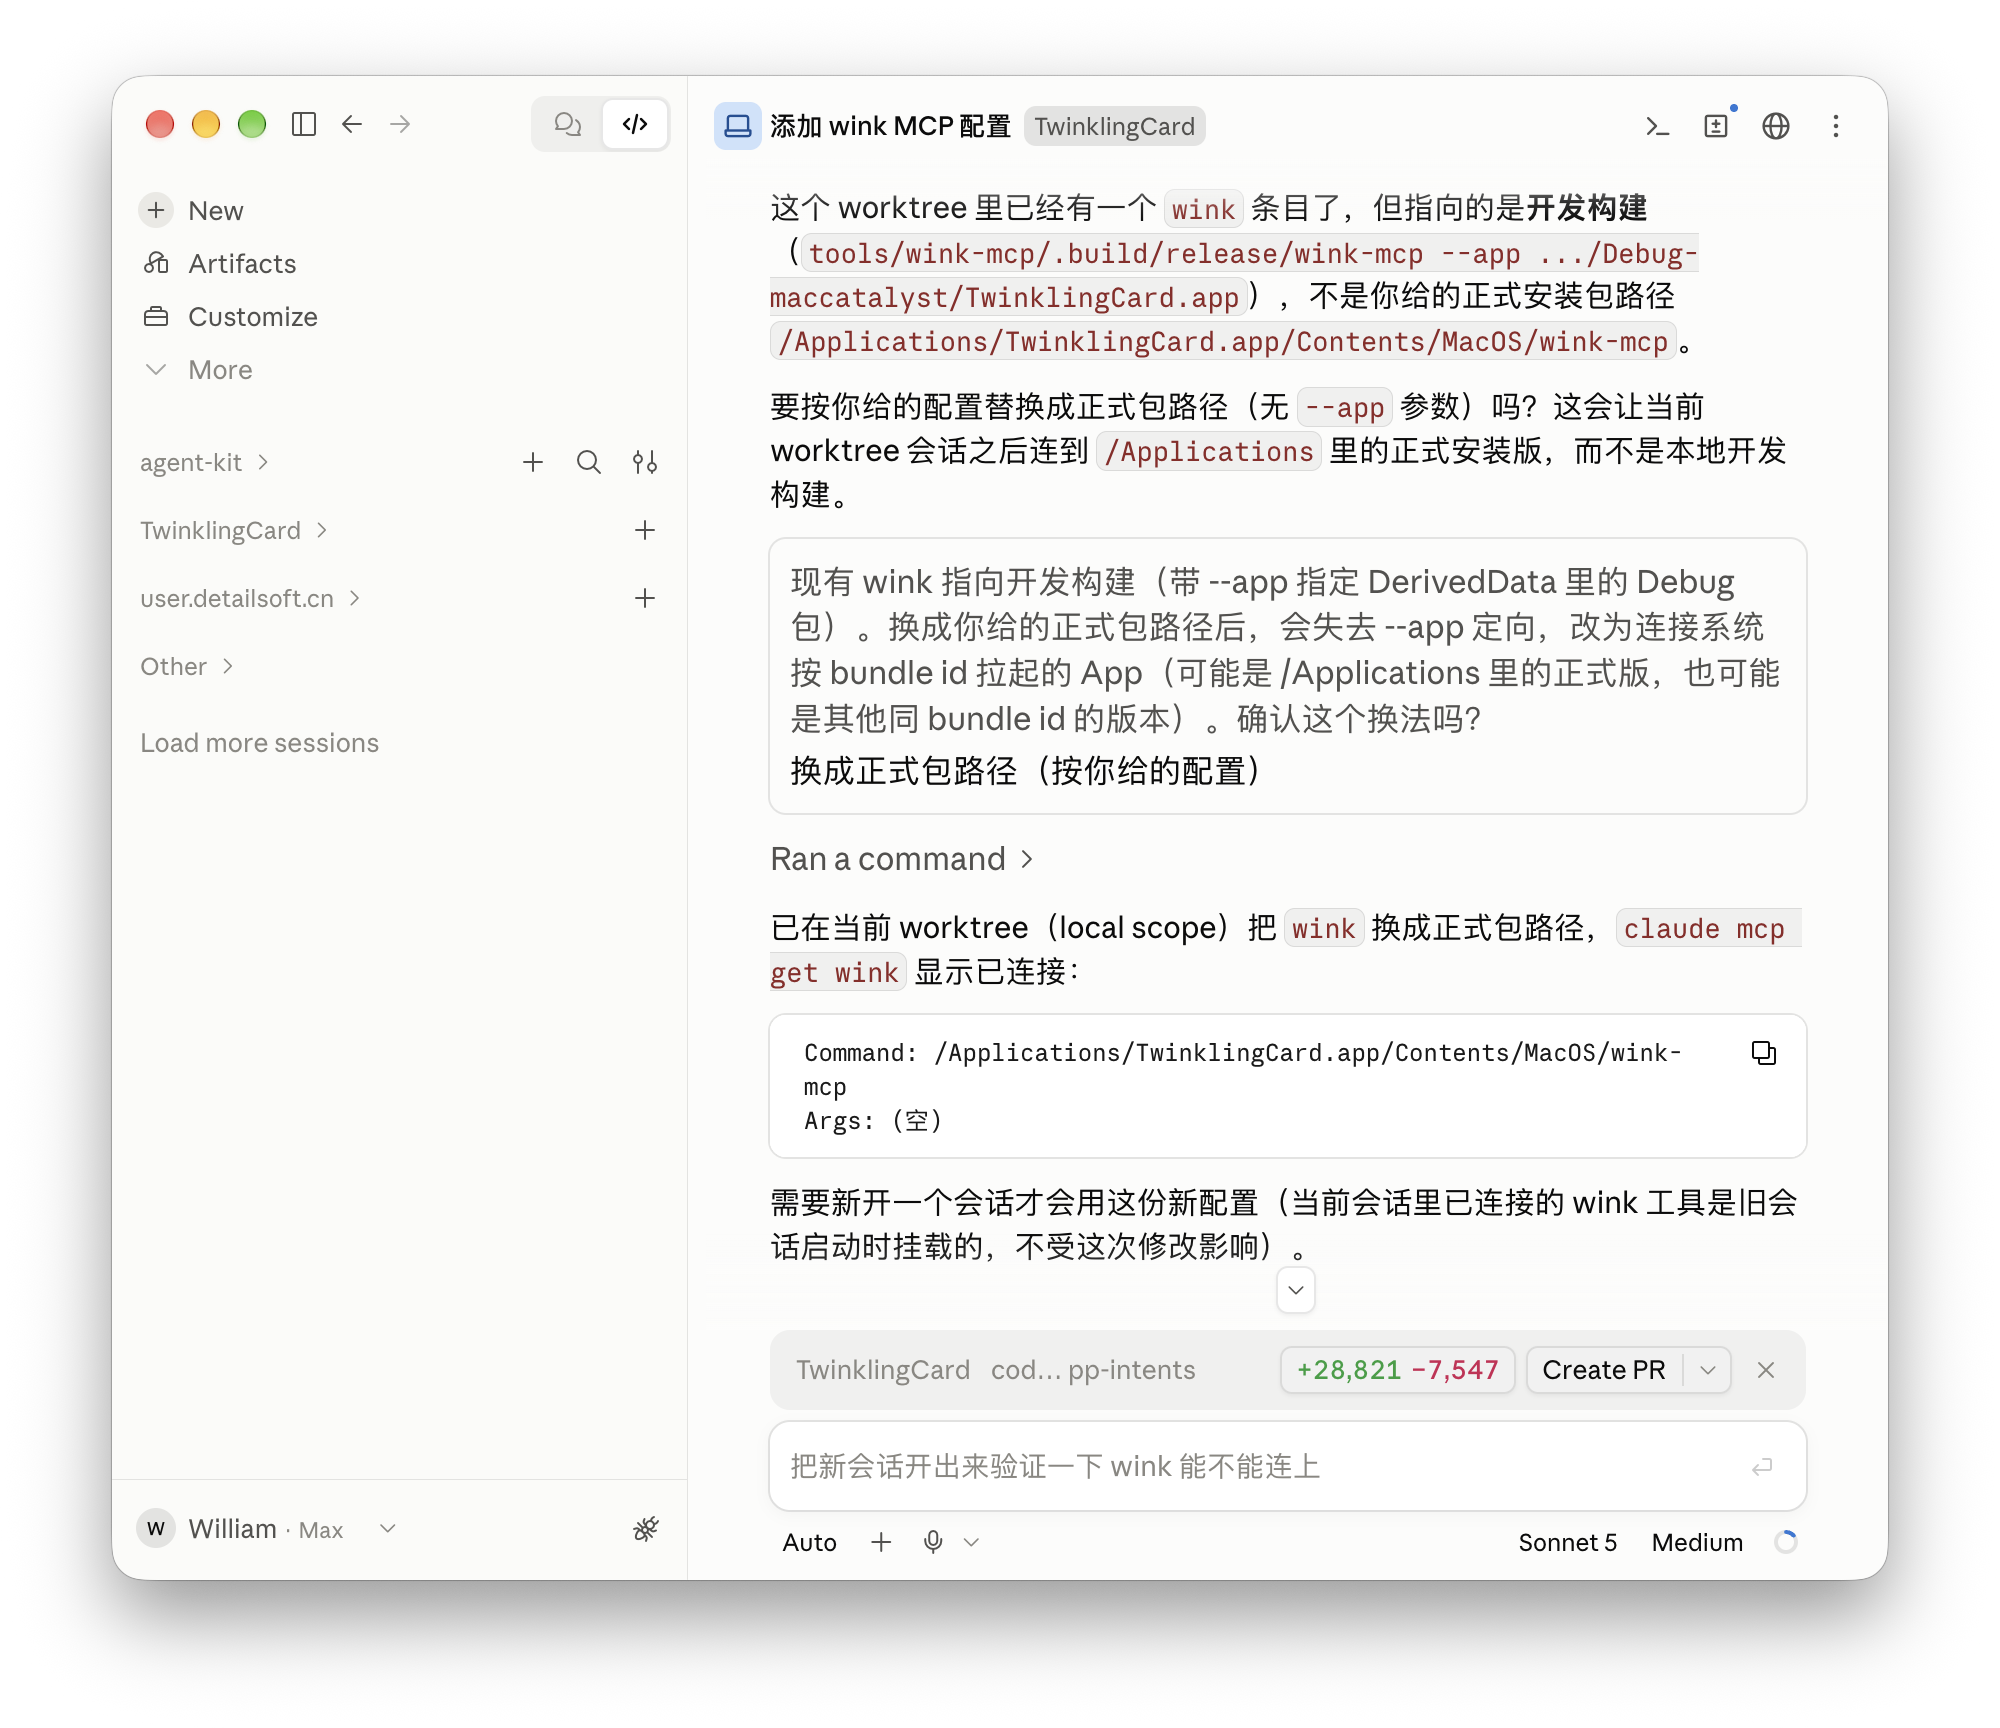Open the three-dot more options menu
The width and height of the screenshot is (2000, 1728).
[x=1836, y=126]
